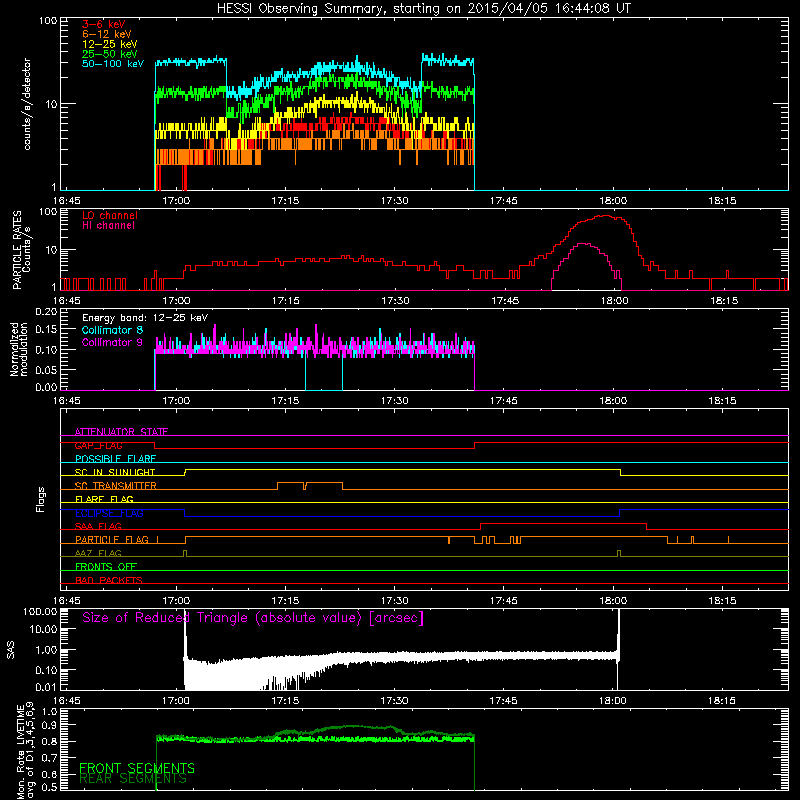Click the Flags axis title
This screenshot has width=800, height=800.
[40, 499]
